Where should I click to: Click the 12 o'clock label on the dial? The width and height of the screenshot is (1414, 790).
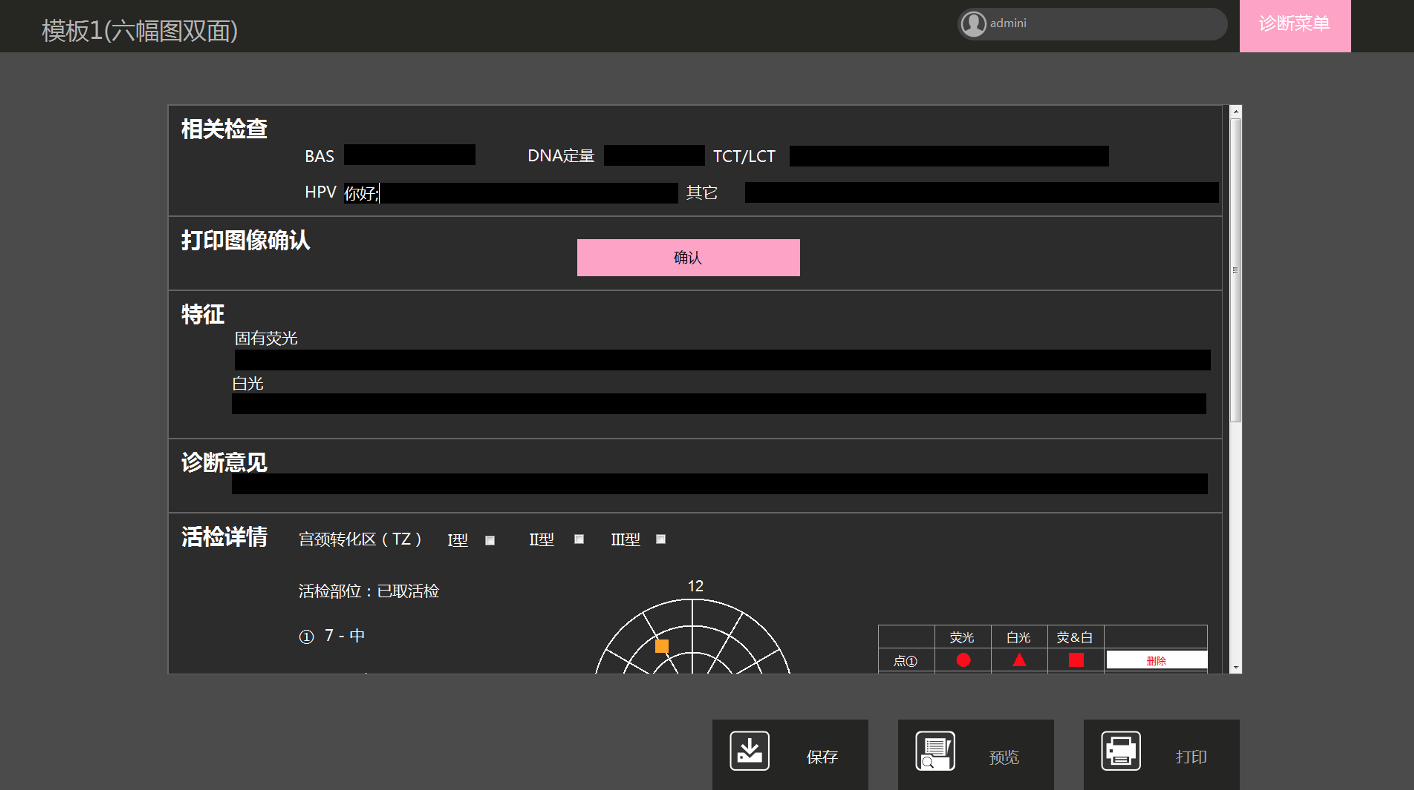pos(696,586)
